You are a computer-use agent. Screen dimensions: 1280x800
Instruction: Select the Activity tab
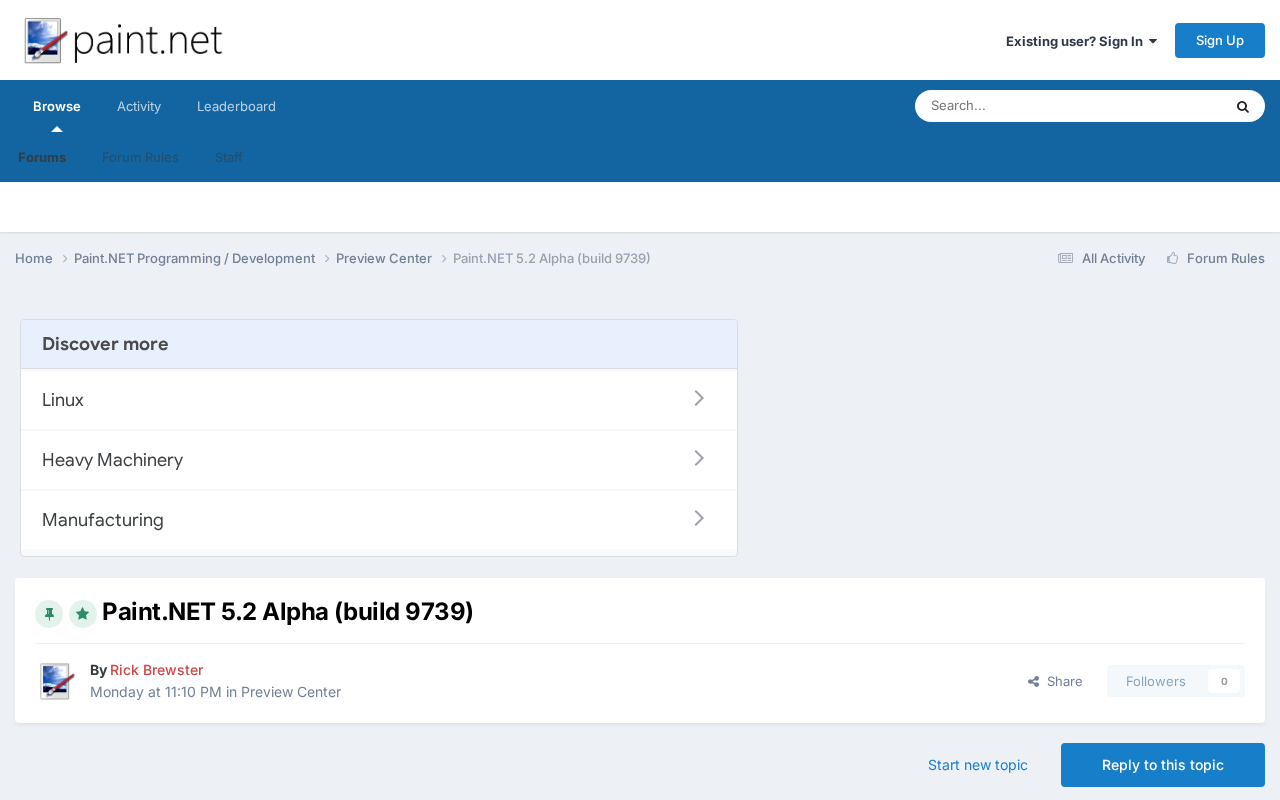[139, 106]
